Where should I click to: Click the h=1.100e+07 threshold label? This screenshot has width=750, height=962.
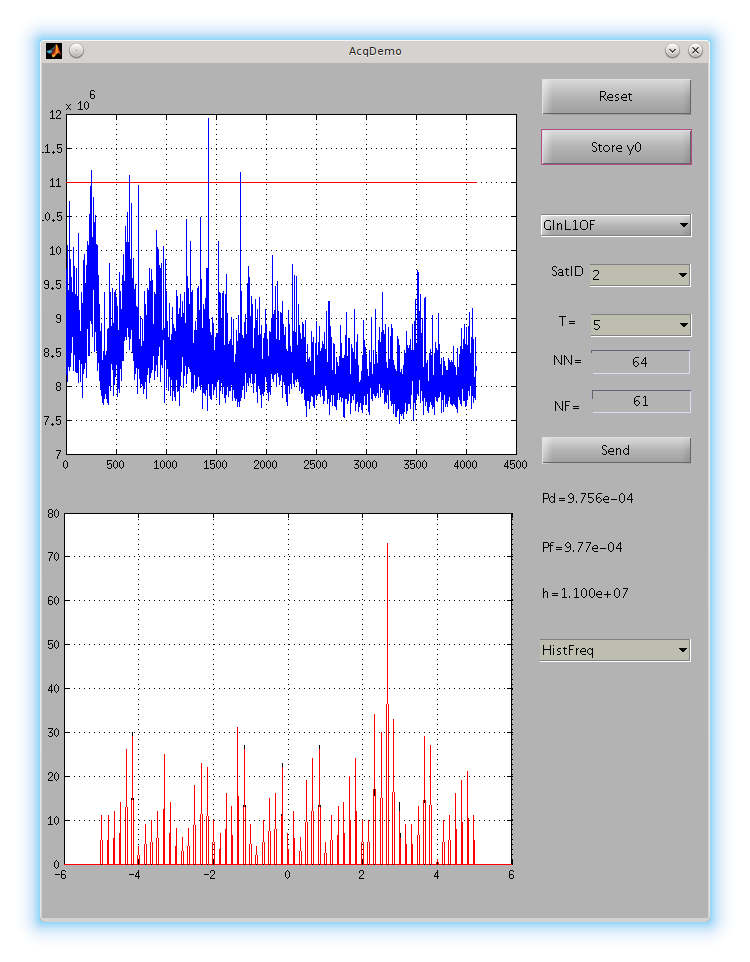585,593
